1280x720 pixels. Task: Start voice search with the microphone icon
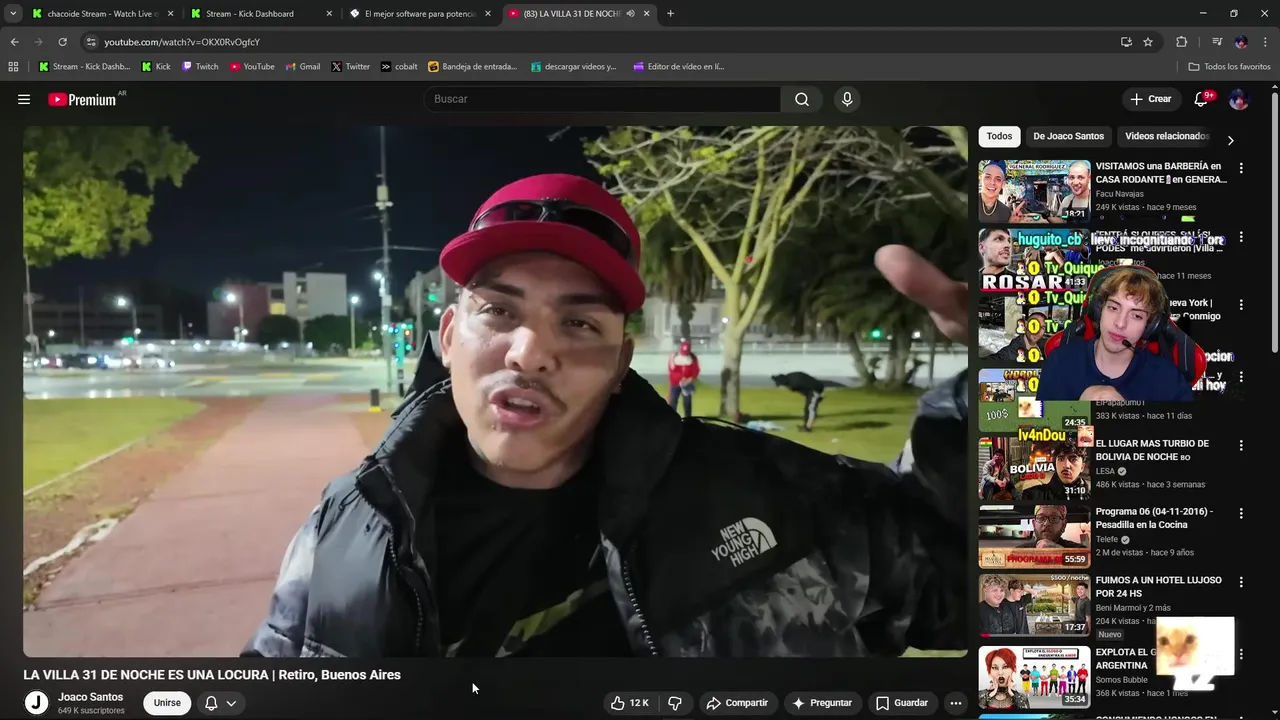coord(847,99)
